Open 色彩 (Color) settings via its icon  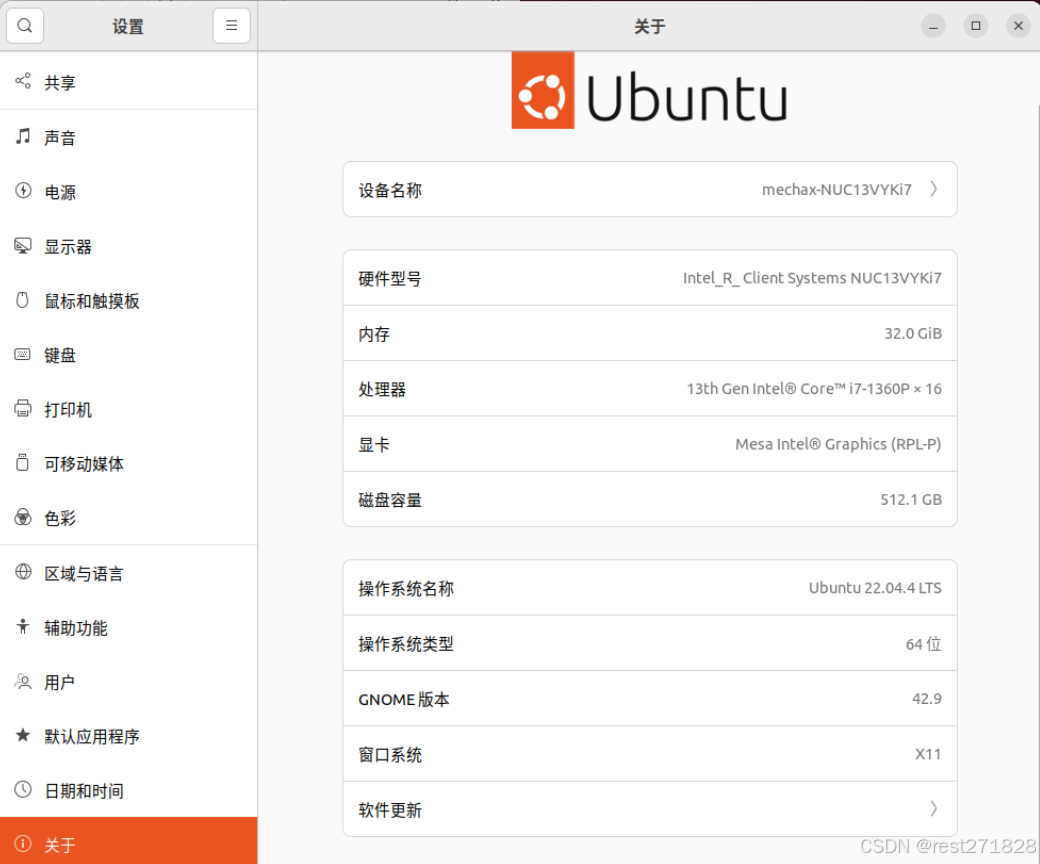[x=22, y=518]
